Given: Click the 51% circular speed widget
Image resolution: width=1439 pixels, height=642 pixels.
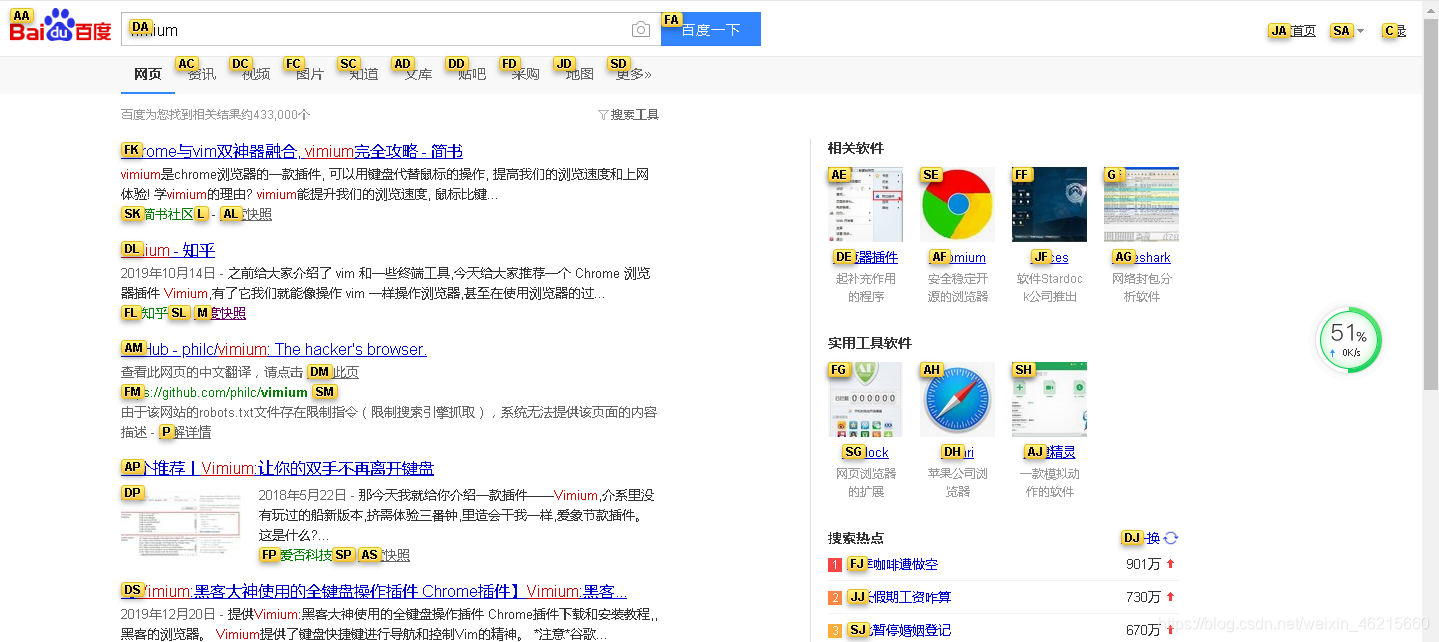Looking at the screenshot, I should coord(1350,340).
